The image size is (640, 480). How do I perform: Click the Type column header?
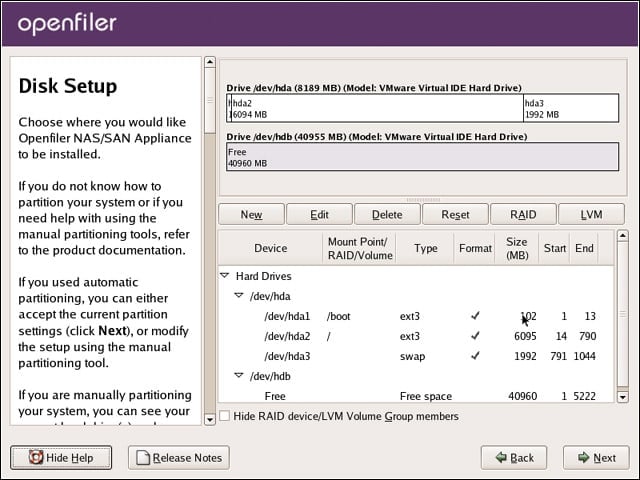[425, 248]
